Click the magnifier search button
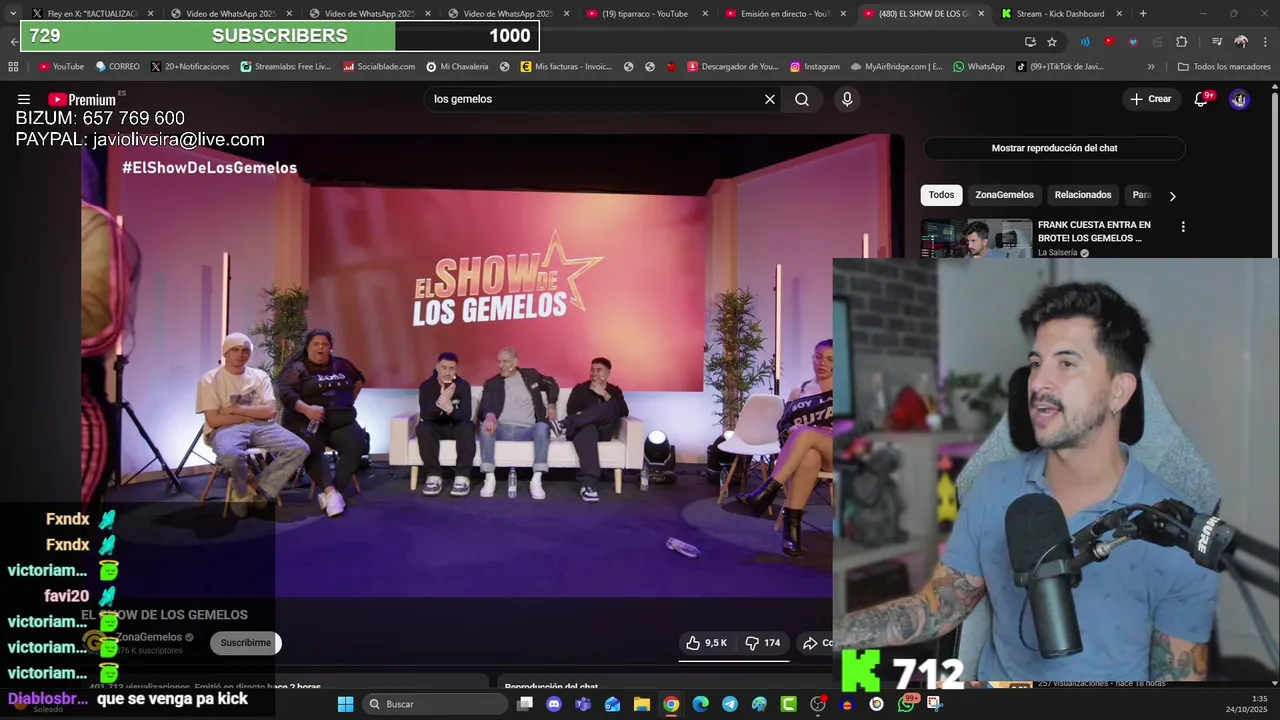The image size is (1280, 720). point(802,99)
